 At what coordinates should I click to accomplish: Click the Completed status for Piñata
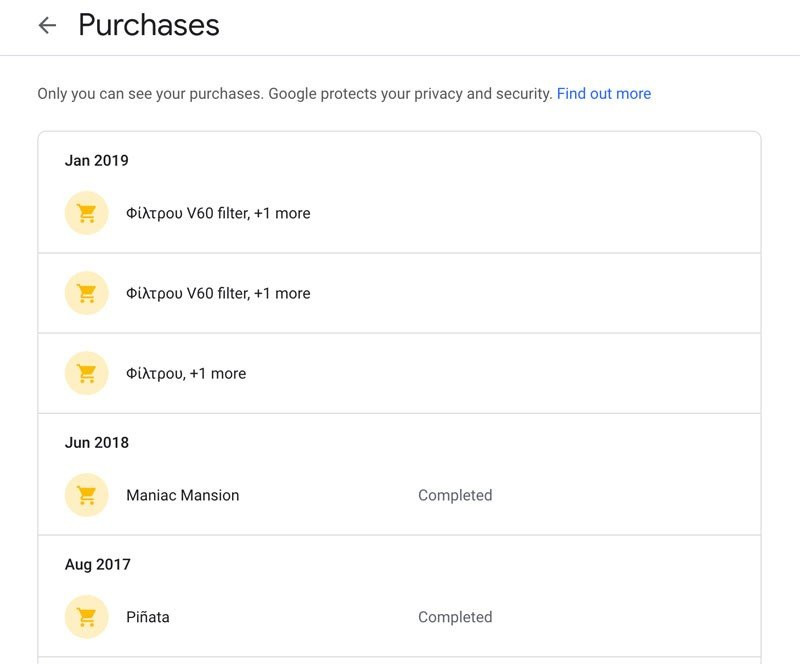click(x=455, y=617)
